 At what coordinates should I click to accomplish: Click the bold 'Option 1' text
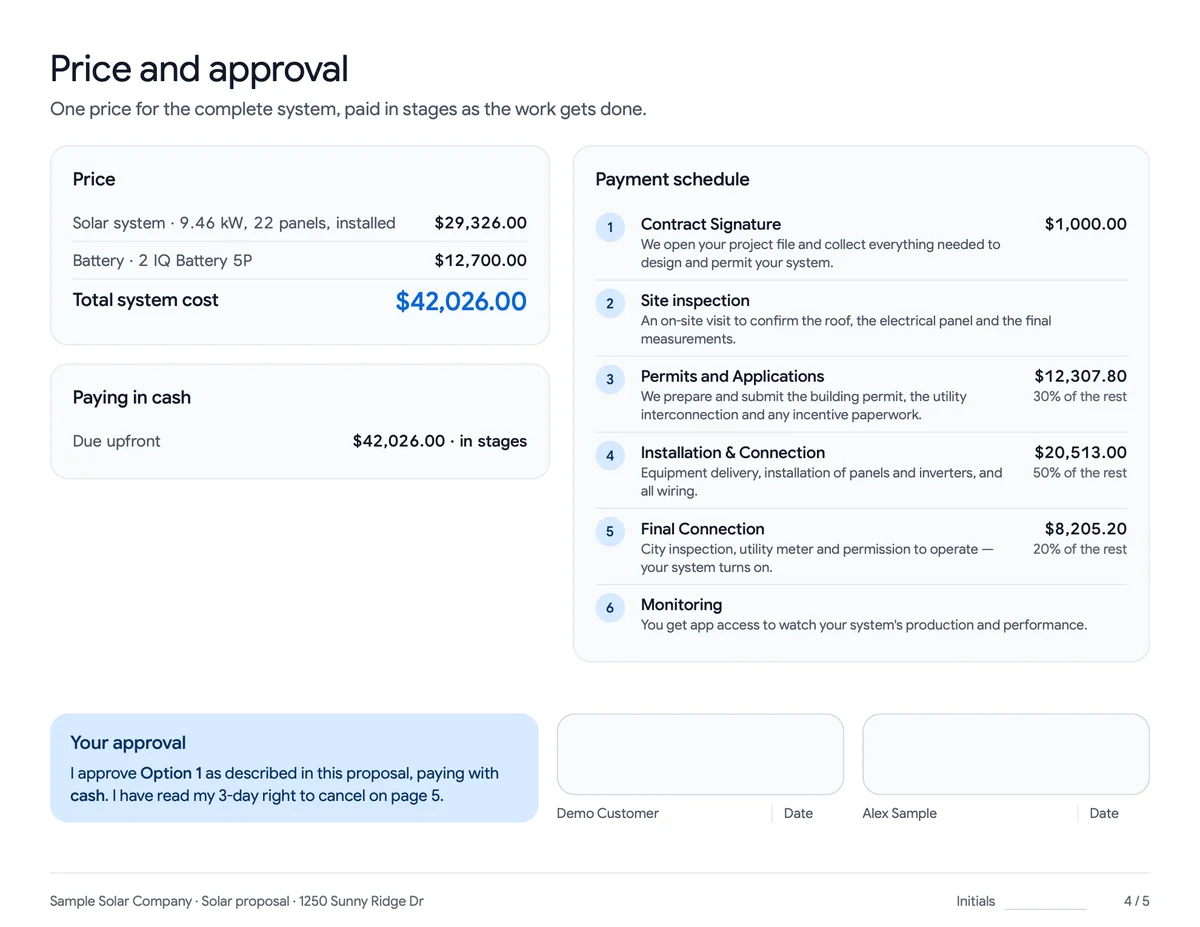coord(171,773)
